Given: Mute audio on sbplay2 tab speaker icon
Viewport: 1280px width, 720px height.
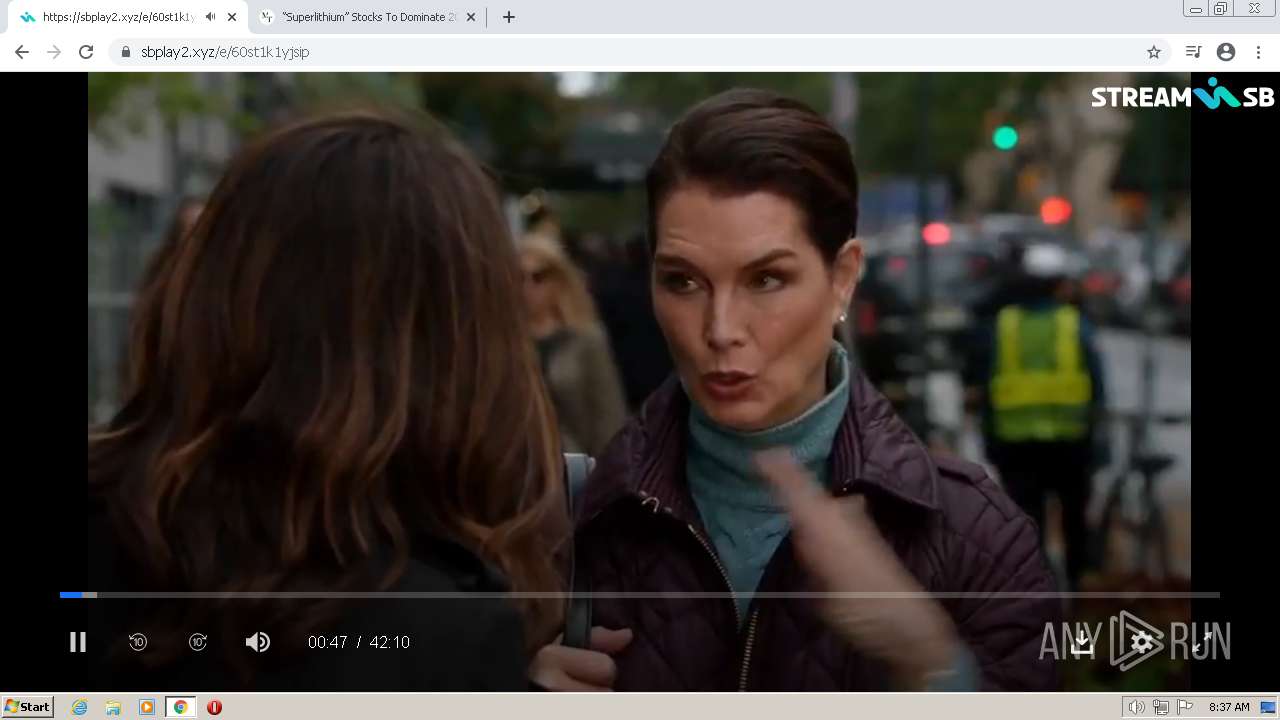Looking at the screenshot, I should (210, 17).
